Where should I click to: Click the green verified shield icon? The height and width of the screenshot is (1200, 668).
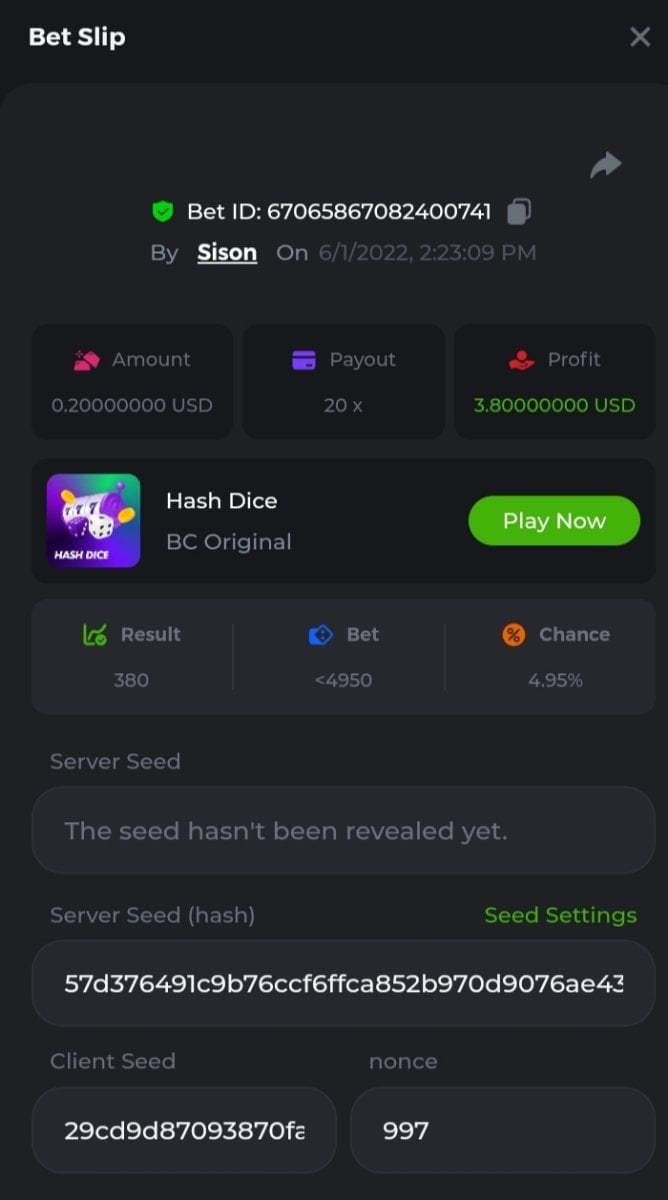[x=162, y=211]
